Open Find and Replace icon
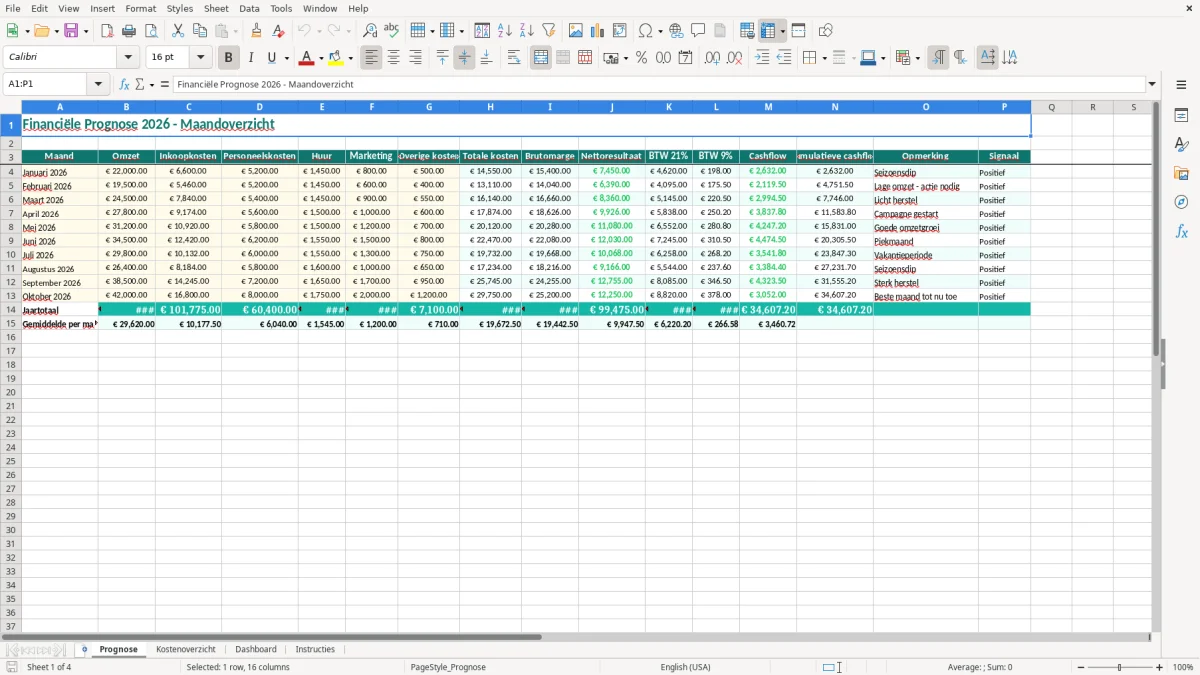Screen dimensions: 1200x675 tap(369, 31)
